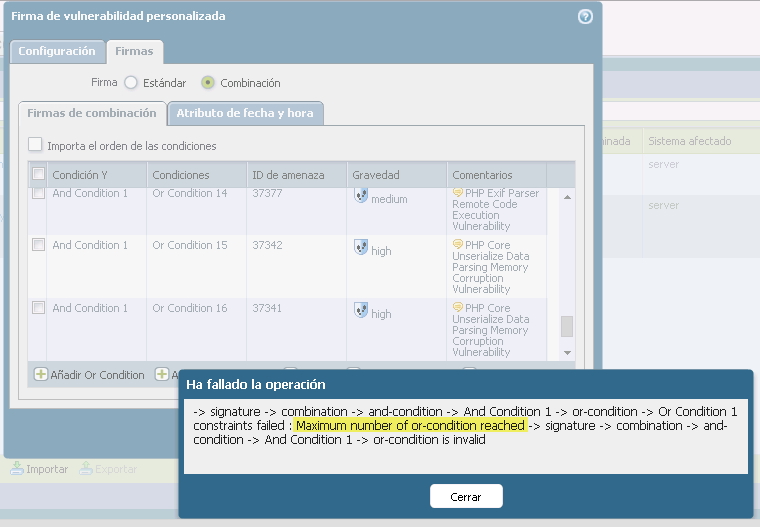
Task: Click threat ID 37342 cell
Action: [267, 245]
